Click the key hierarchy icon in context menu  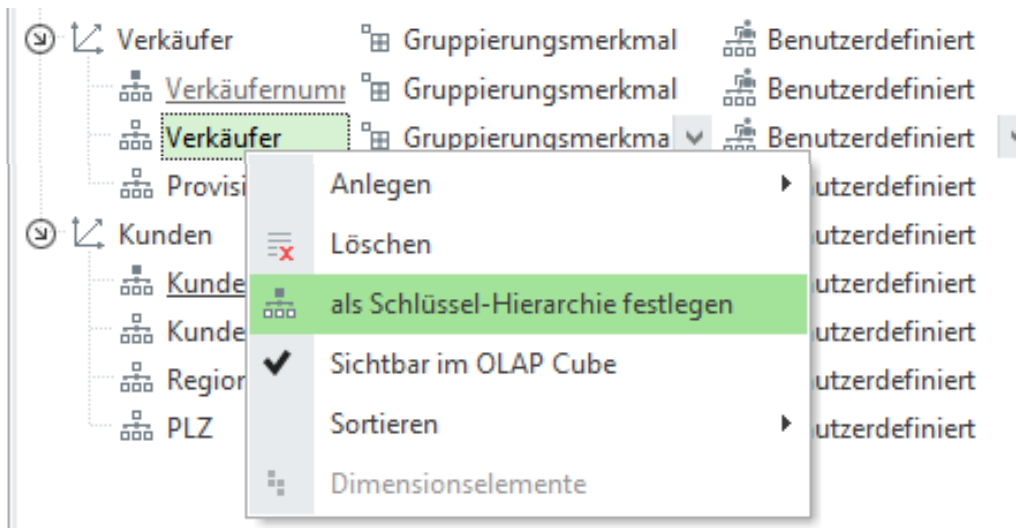(x=272, y=306)
